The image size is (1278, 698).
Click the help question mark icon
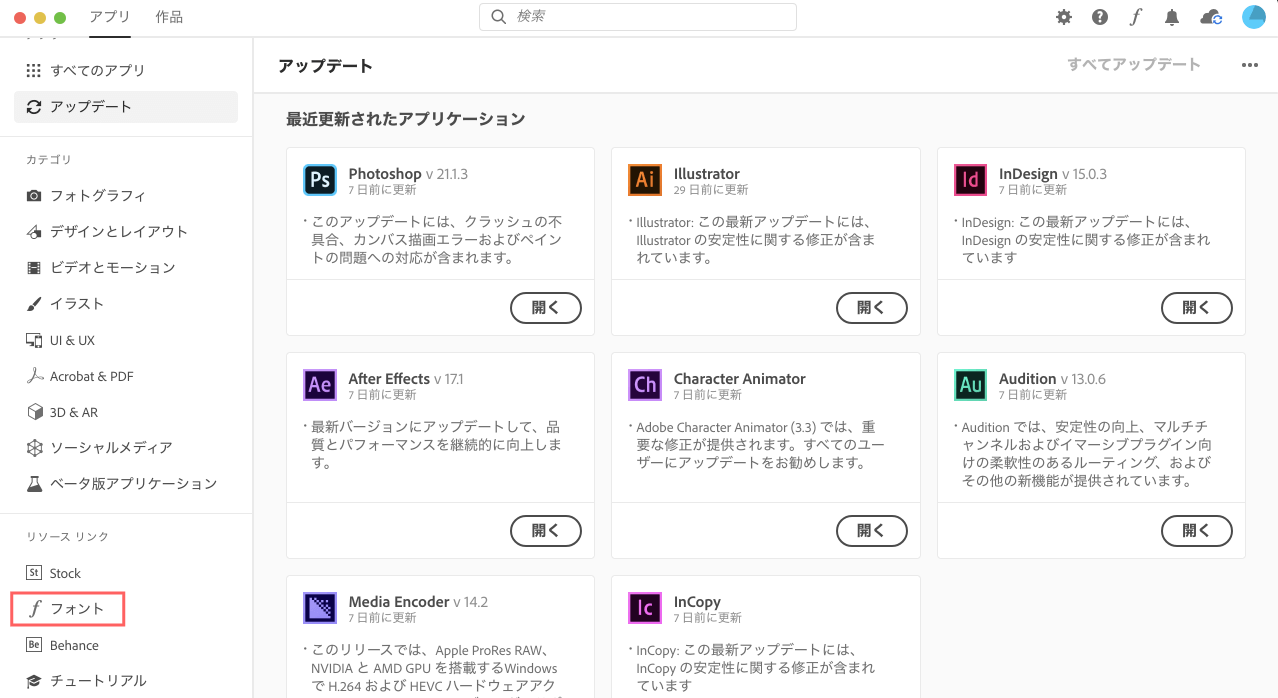pos(1100,17)
